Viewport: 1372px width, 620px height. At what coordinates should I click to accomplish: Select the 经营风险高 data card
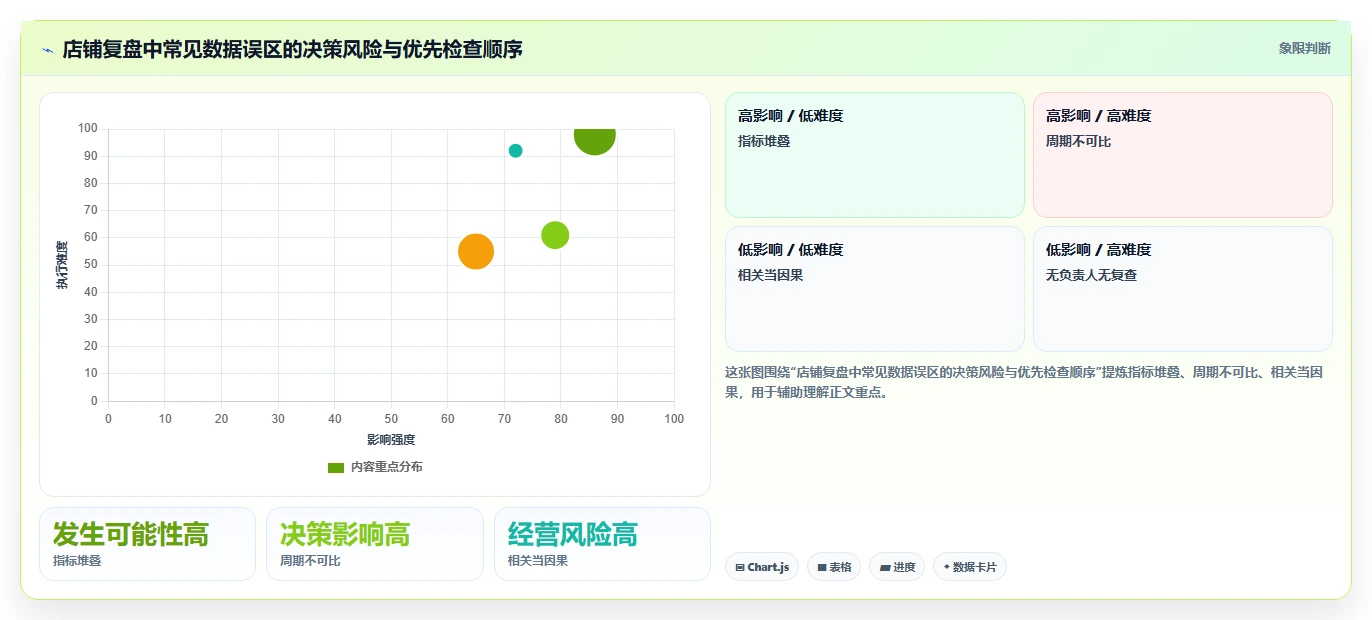602,544
